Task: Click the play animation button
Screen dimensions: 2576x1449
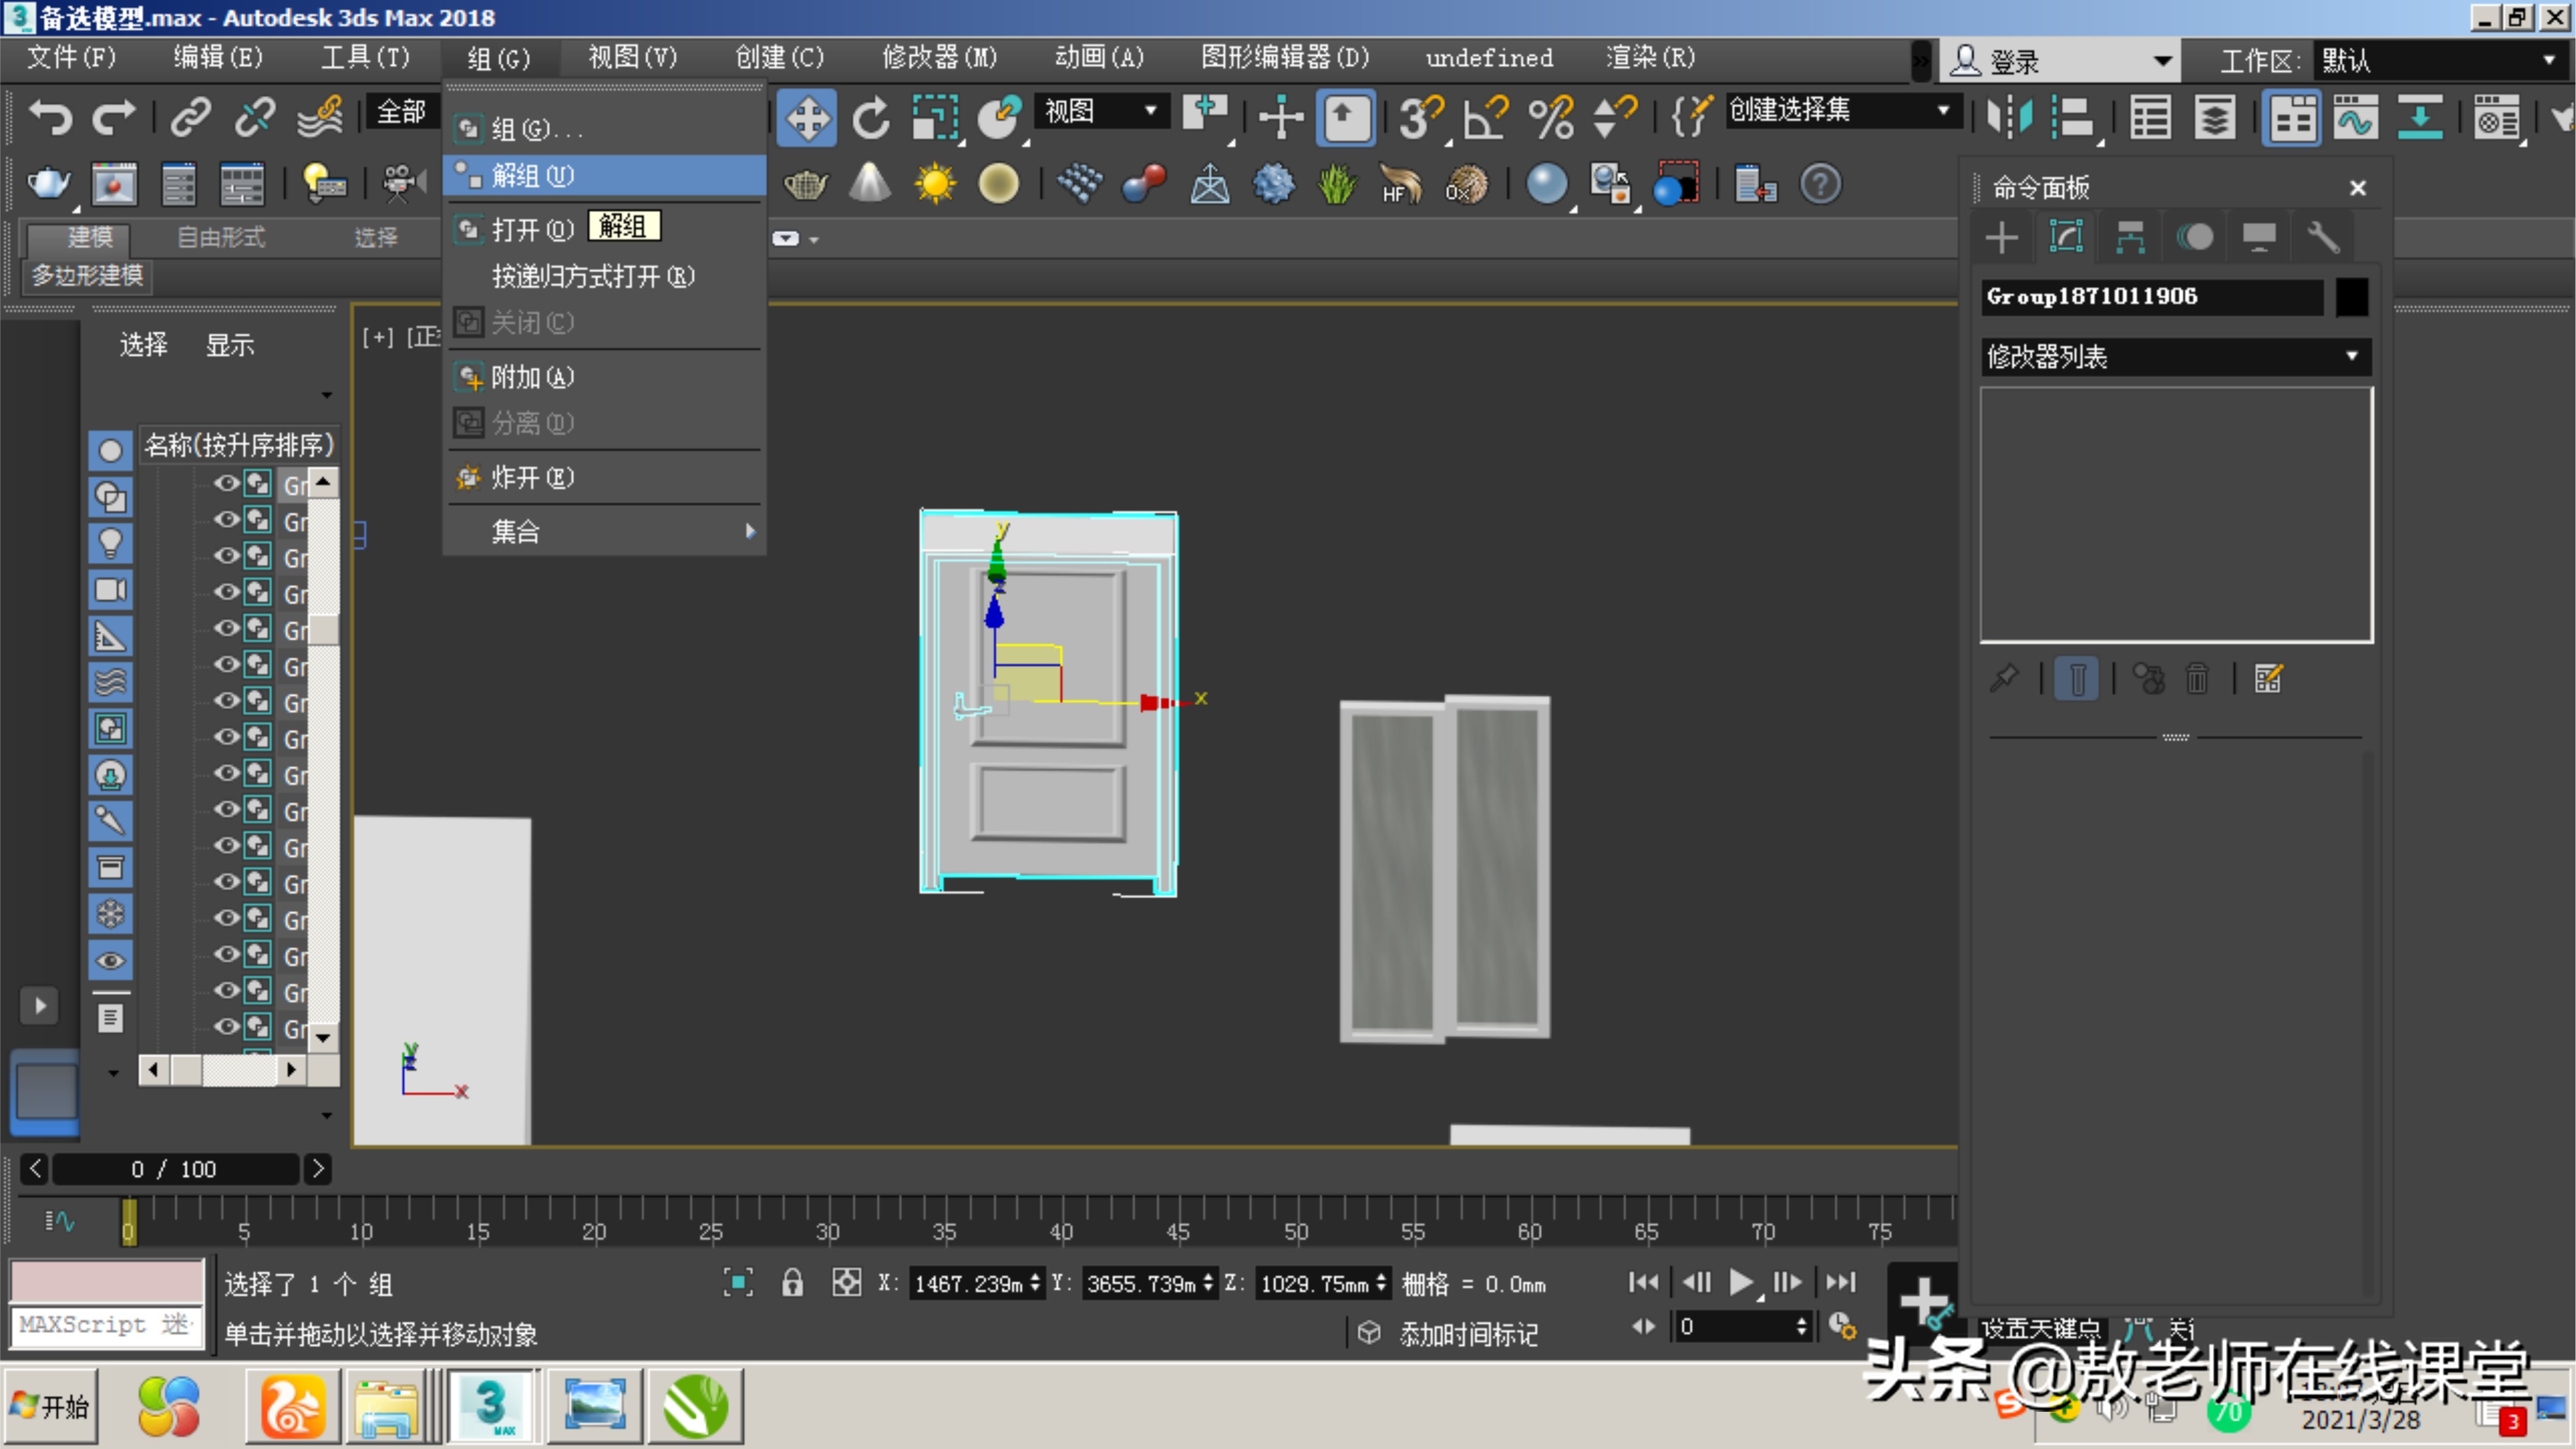Action: pos(1740,1283)
